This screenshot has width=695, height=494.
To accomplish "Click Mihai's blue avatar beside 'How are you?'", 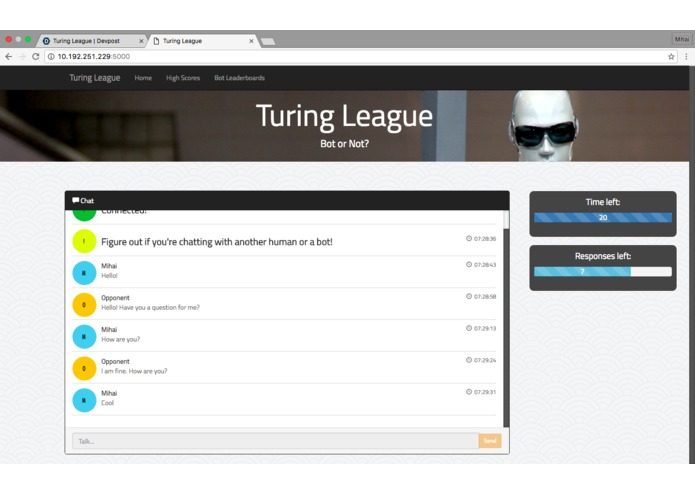I will [x=84, y=336].
